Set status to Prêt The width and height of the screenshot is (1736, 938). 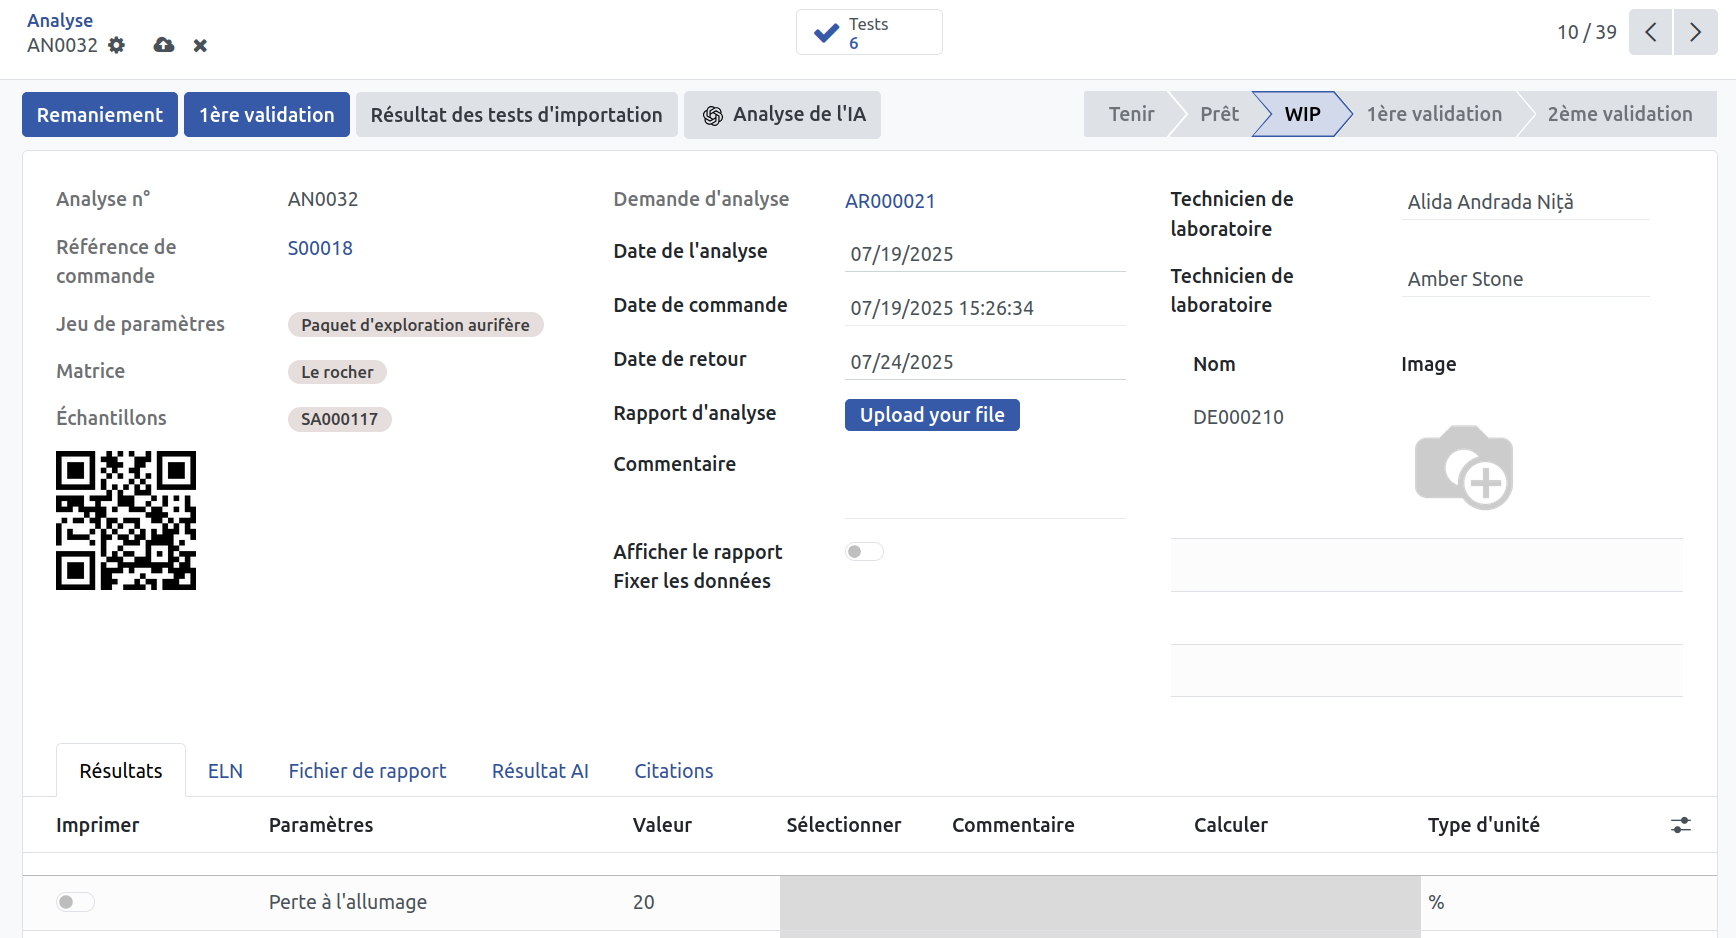point(1219,114)
